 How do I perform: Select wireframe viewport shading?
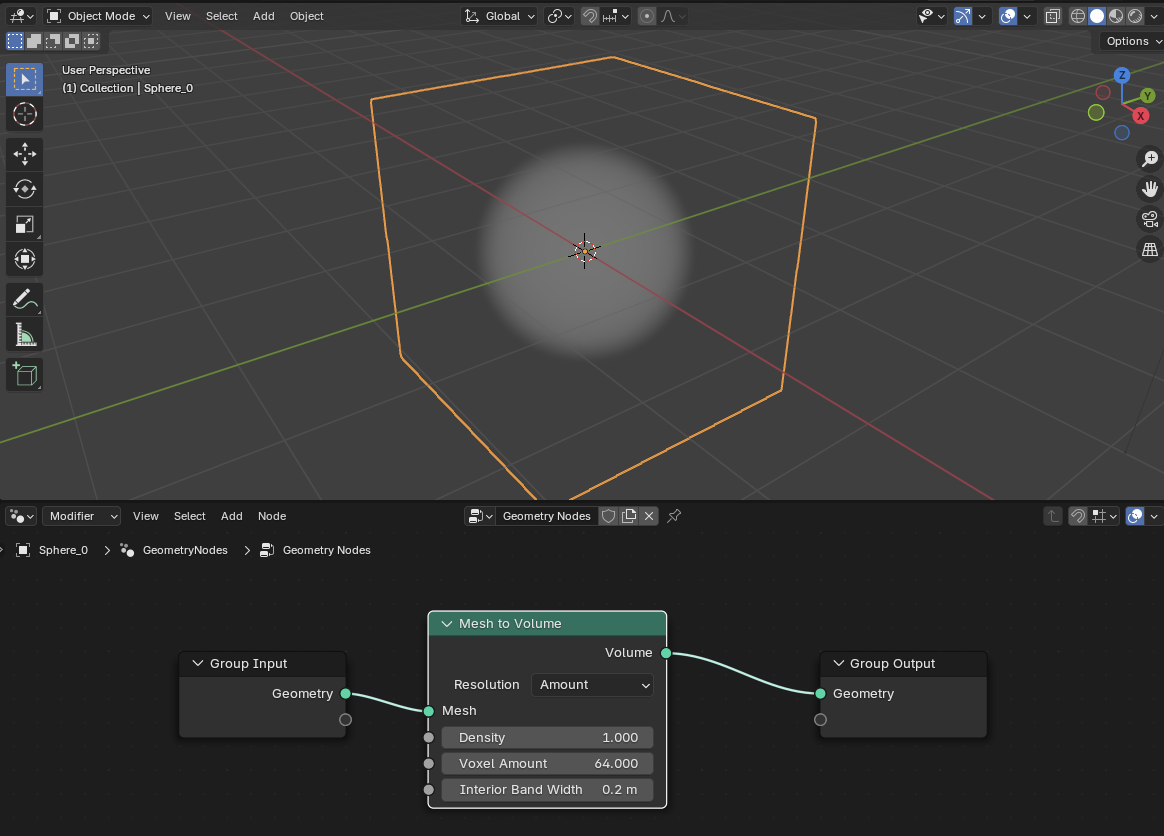(1078, 16)
